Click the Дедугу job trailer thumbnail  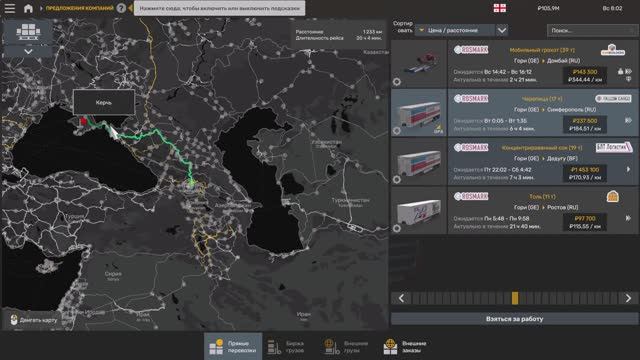coord(419,162)
